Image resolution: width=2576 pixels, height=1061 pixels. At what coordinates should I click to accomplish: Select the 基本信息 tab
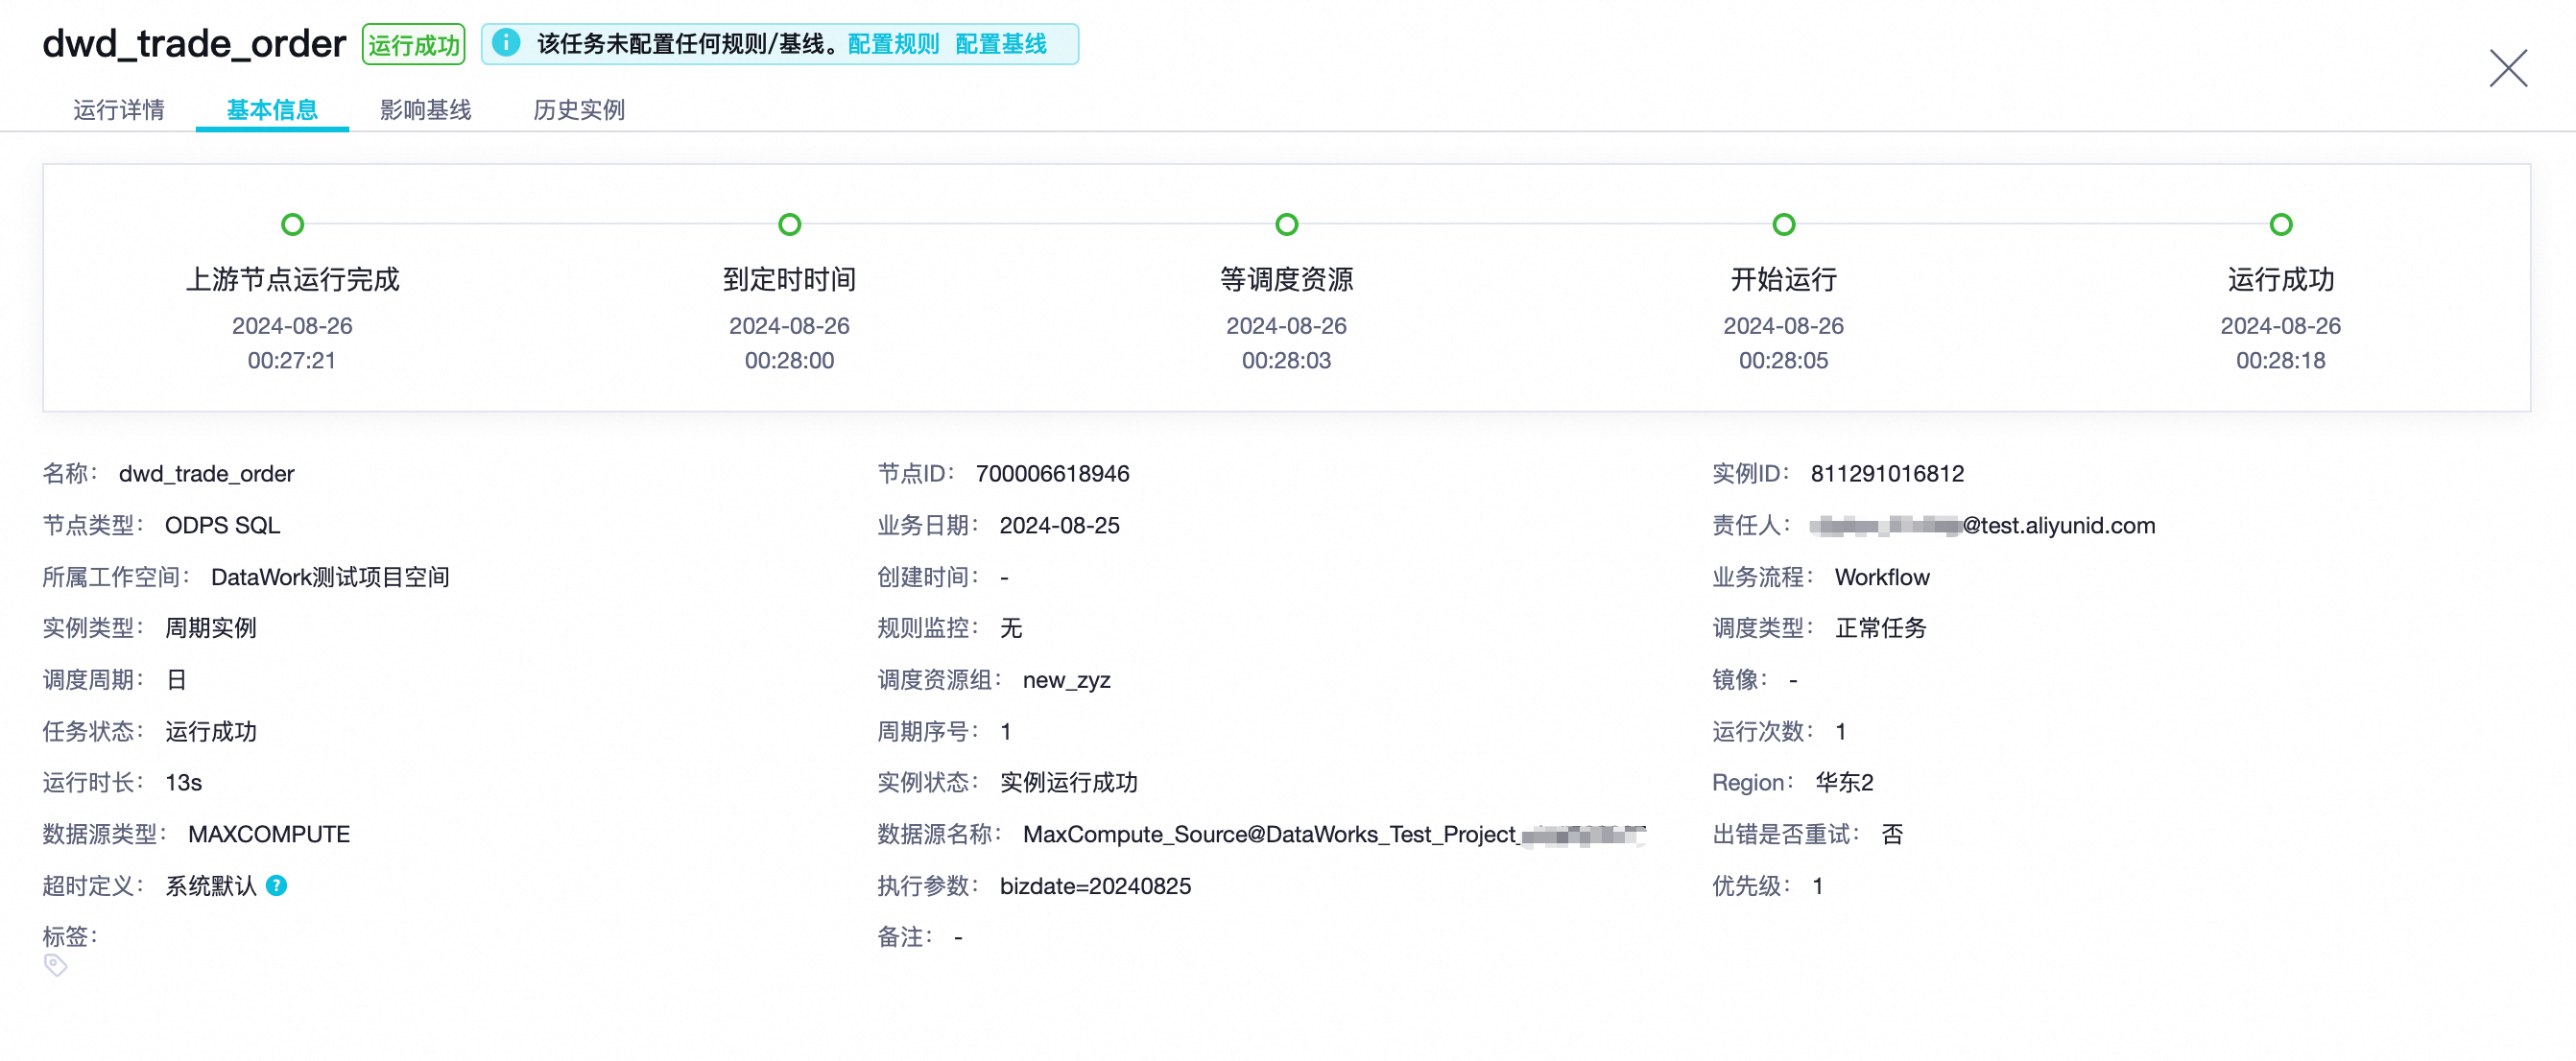[x=272, y=109]
